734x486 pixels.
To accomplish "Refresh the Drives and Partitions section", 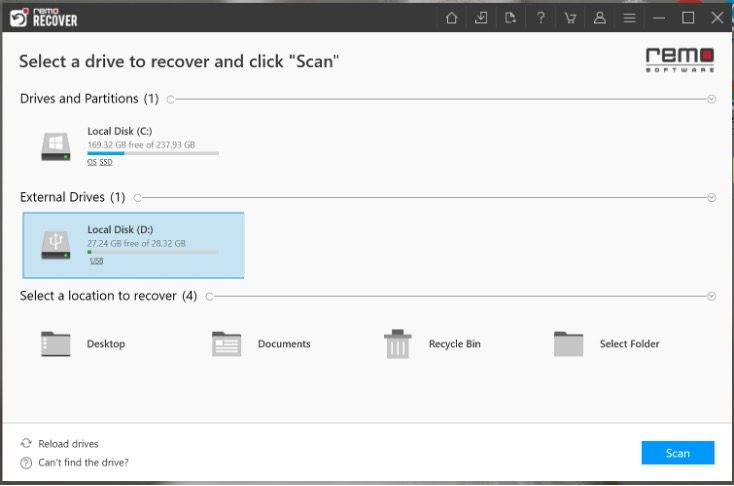I will click(170, 99).
